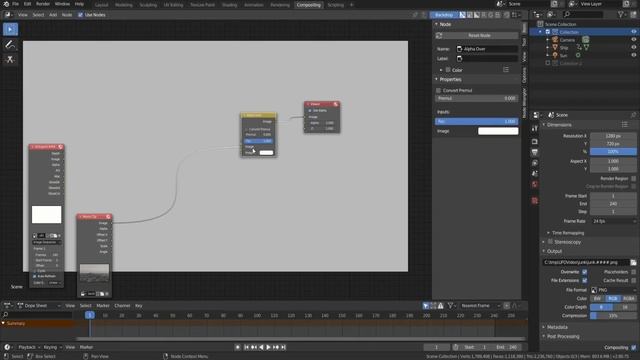Image resolution: width=640 pixels, height=360 pixels.
Task: Click the auto-keying record button
Action: [x=238, y=347]
